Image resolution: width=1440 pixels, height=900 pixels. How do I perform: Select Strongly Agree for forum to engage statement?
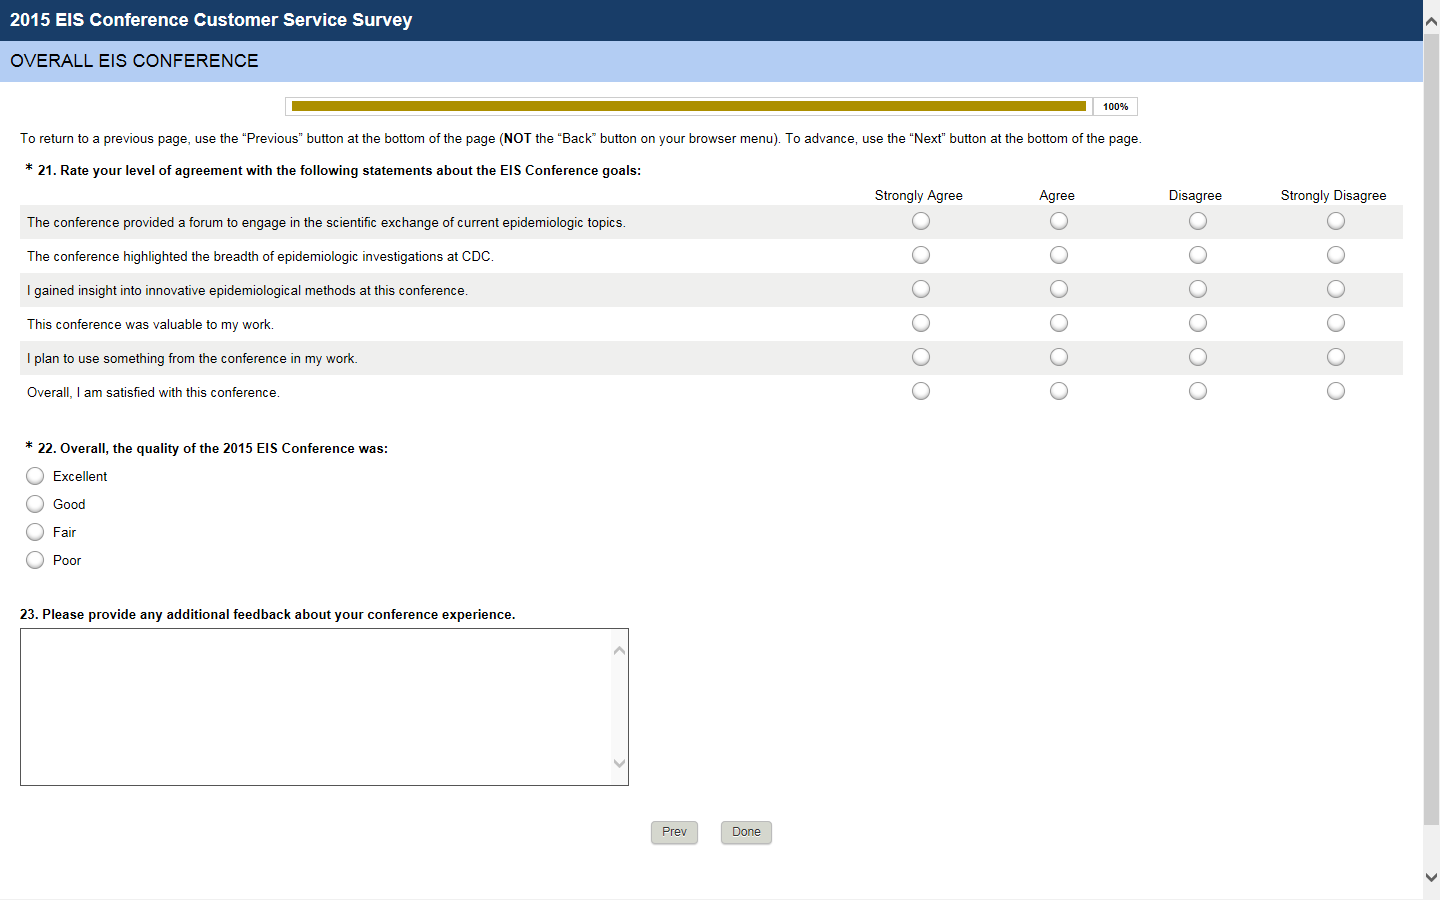coord(921,221)
